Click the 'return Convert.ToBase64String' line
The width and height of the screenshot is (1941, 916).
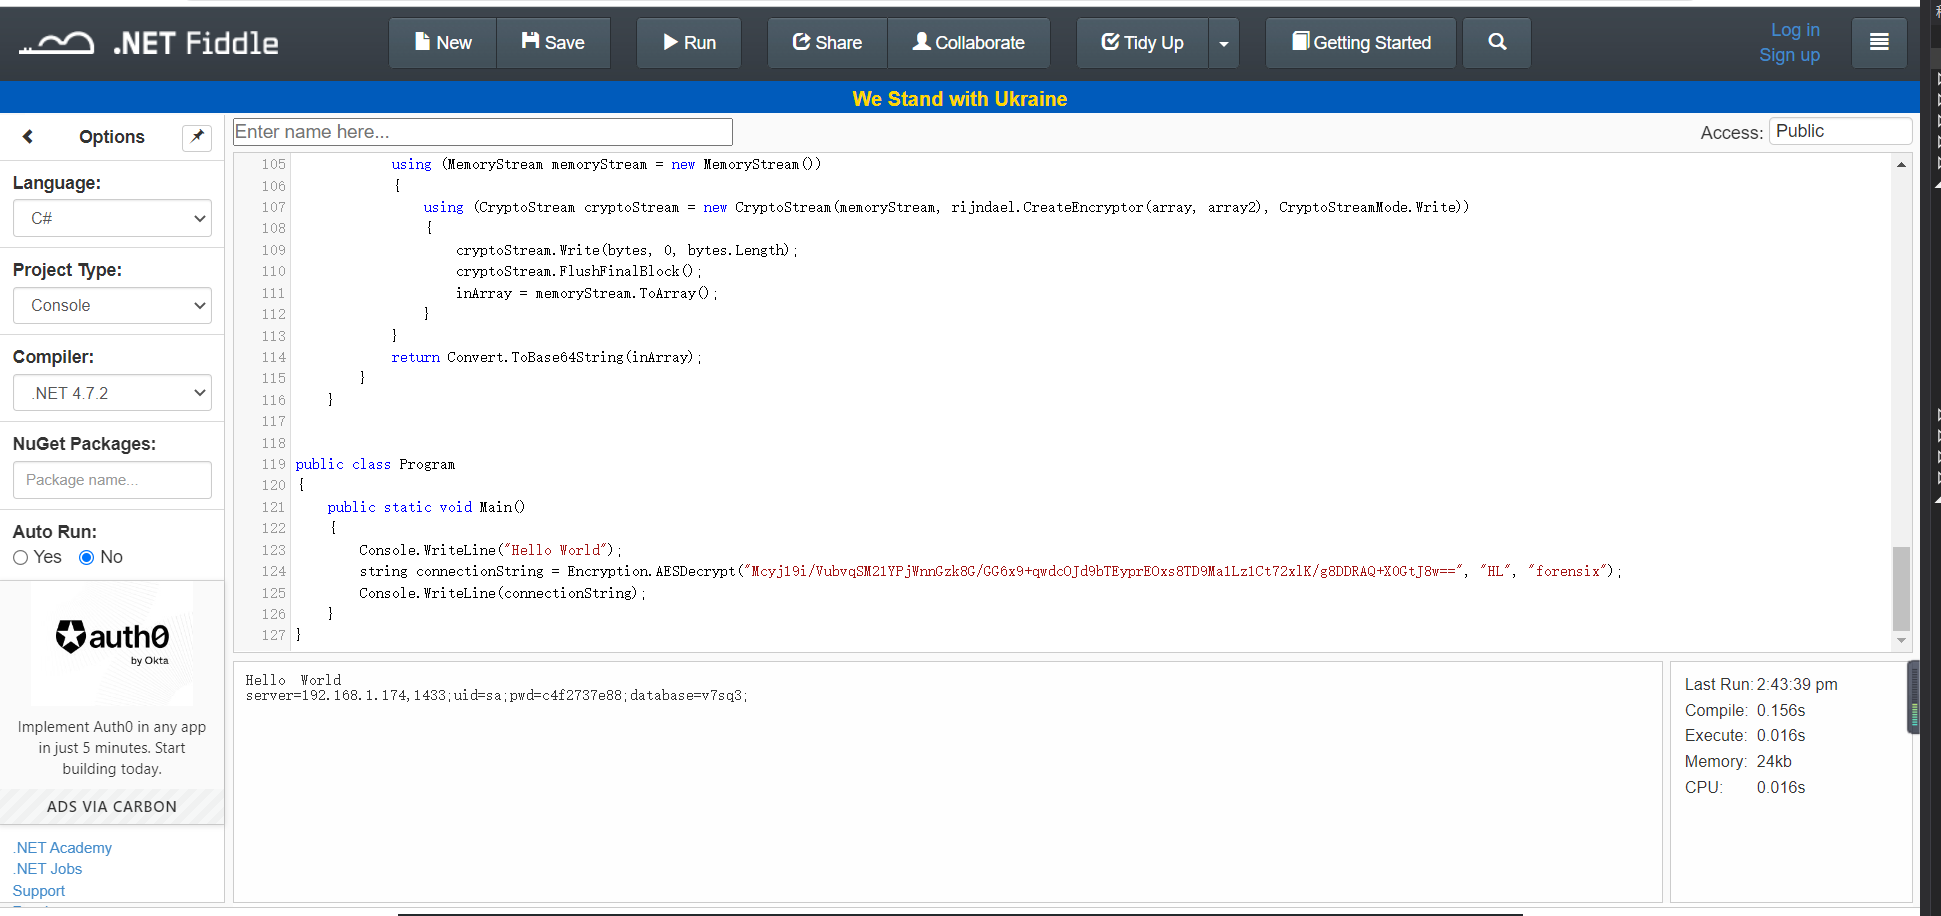point(546,358)
